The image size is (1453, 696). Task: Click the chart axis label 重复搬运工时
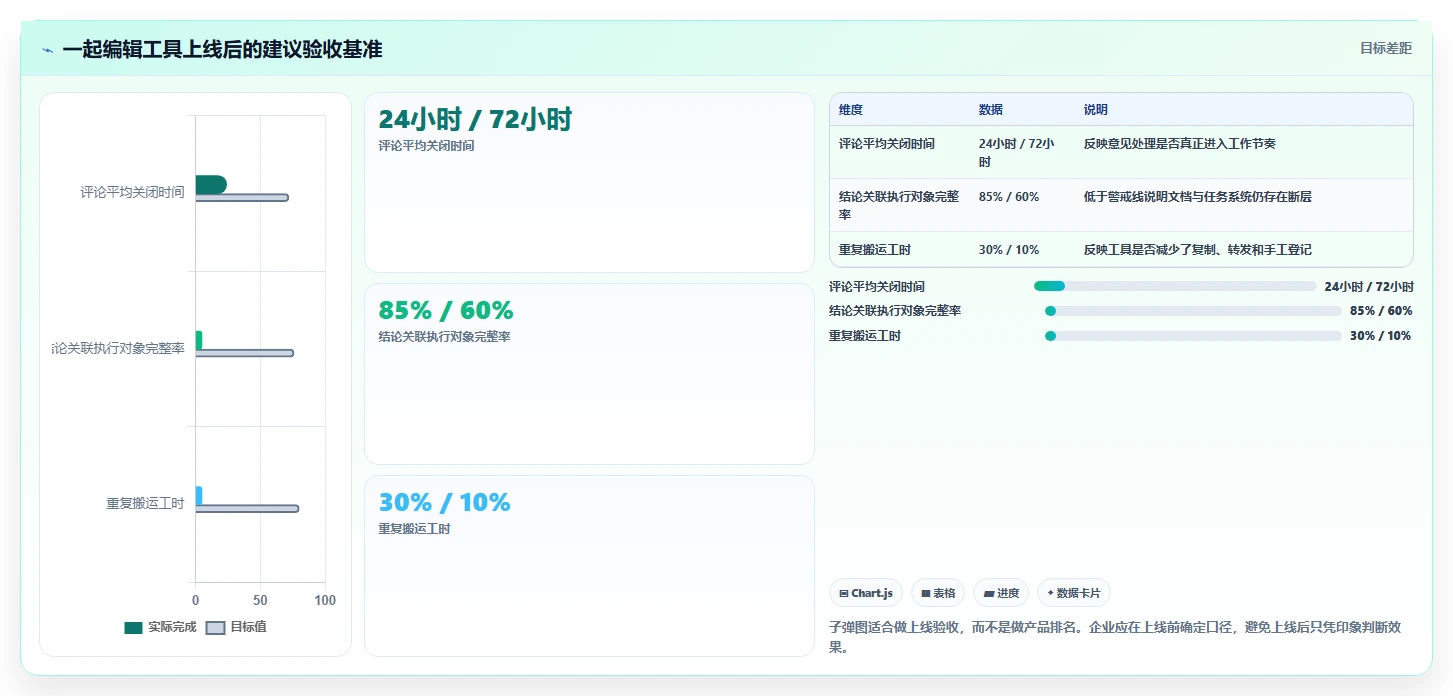click(145, 503)
